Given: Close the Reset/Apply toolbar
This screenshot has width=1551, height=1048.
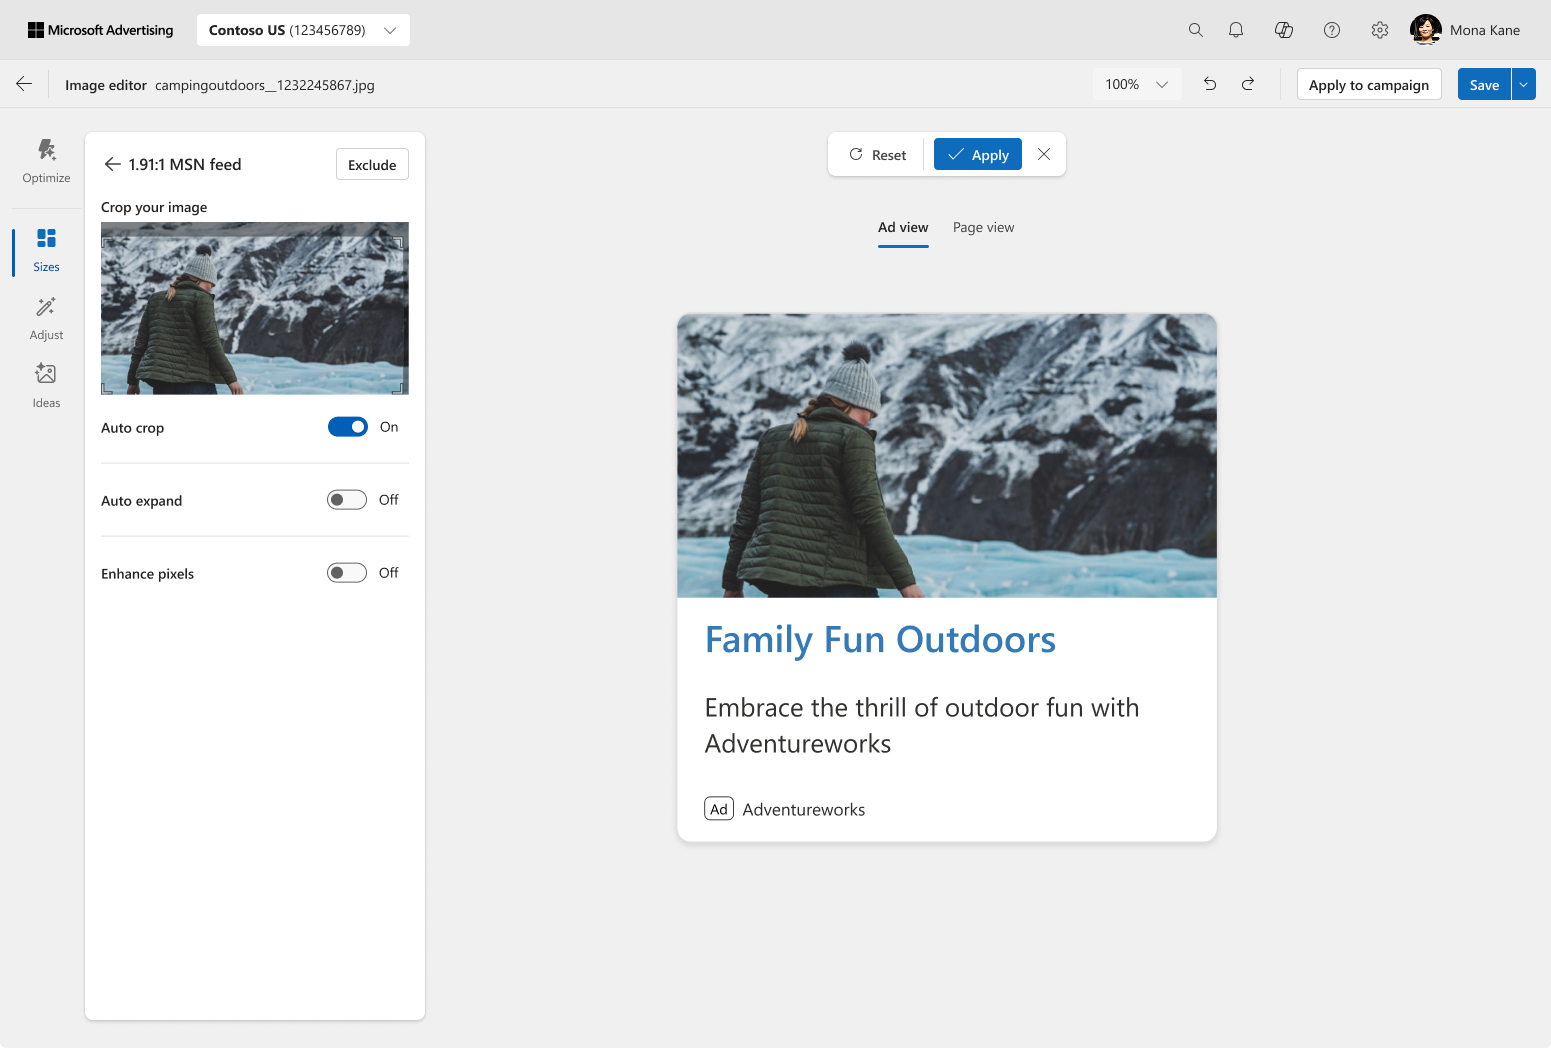Looking at the screenshot, I should coord(1044,154).
